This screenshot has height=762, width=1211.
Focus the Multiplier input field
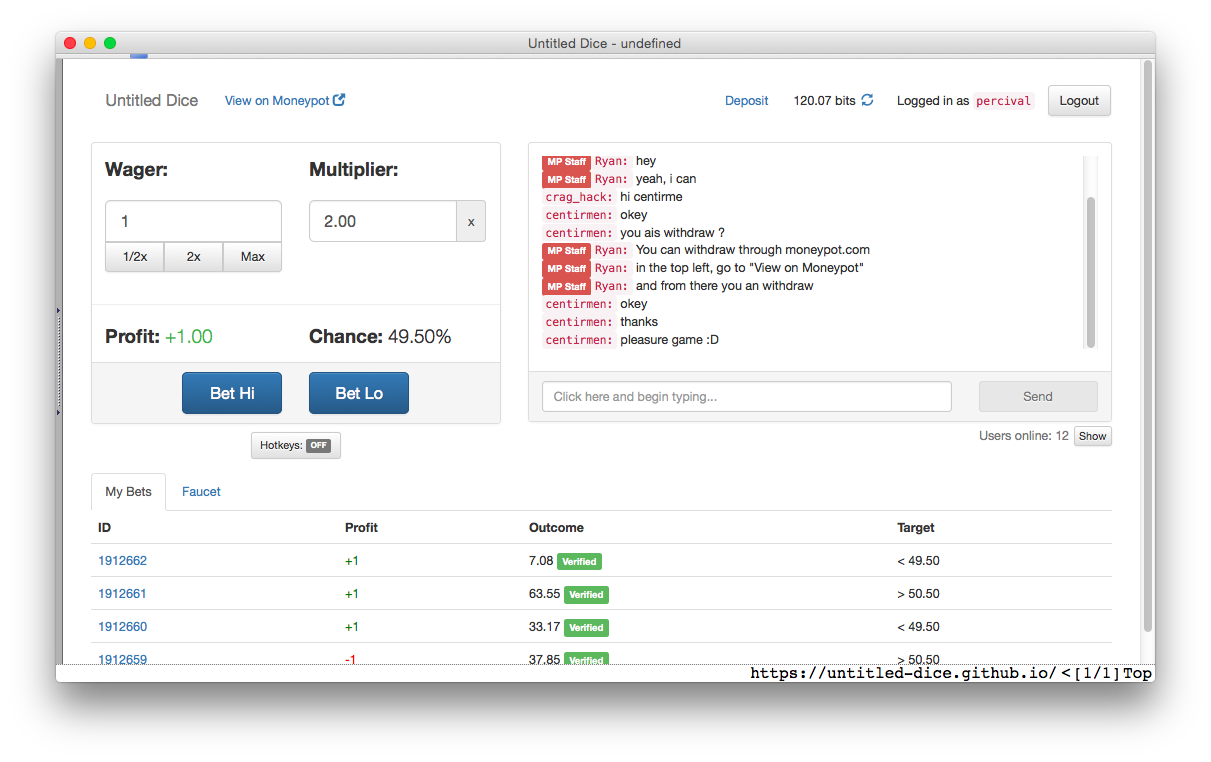383,221
